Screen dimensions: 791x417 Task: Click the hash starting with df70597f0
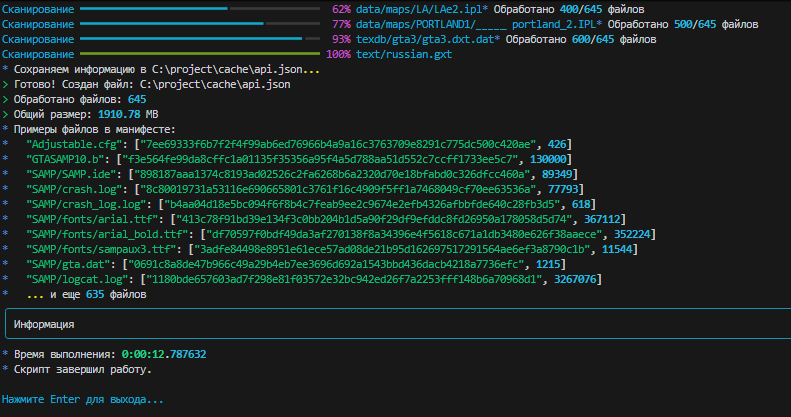(404, 234)
